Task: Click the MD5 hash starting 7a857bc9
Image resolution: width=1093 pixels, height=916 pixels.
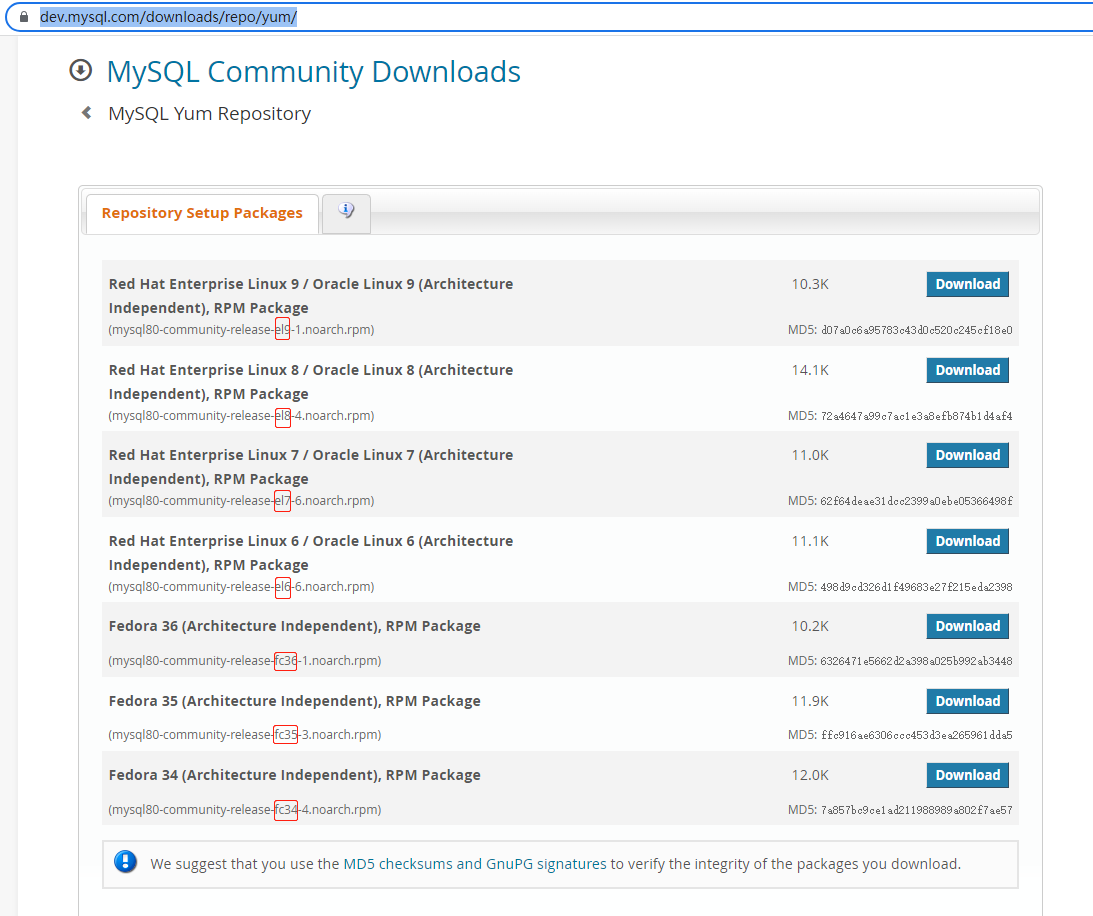Action: (x=917, y=809)
